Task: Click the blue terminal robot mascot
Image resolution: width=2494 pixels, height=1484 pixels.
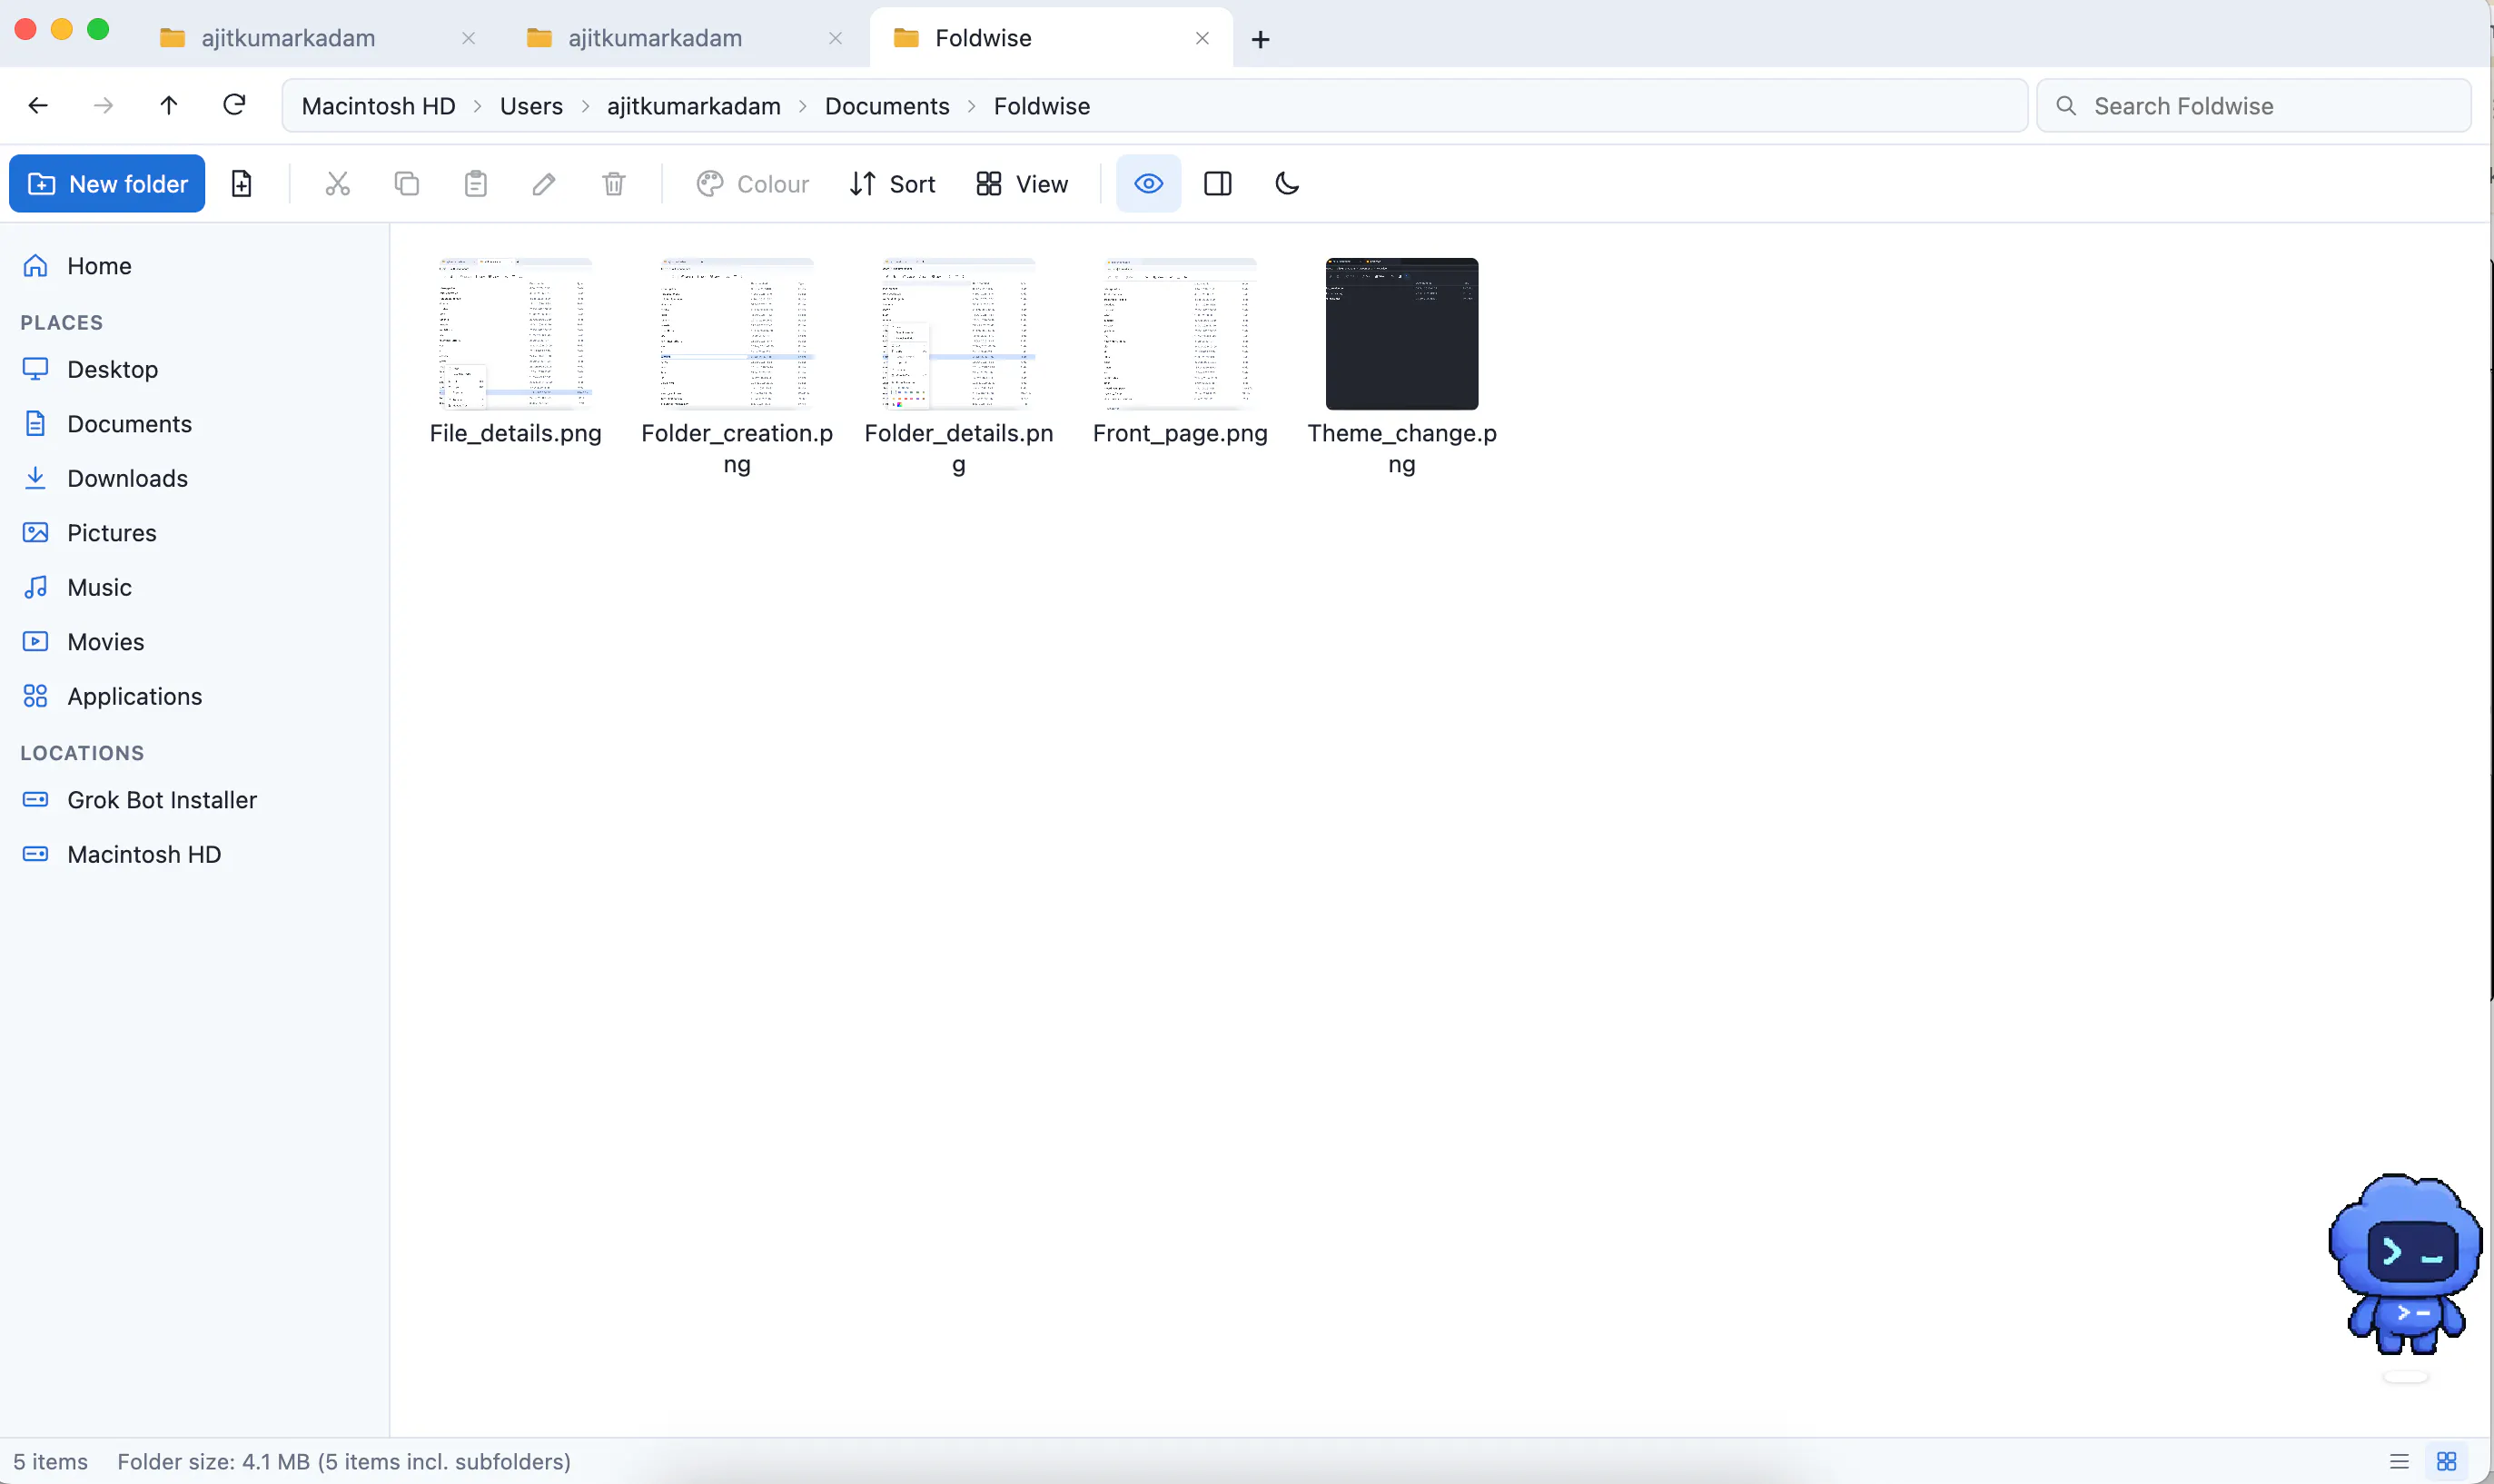Action: [x=2405, y=1264]
